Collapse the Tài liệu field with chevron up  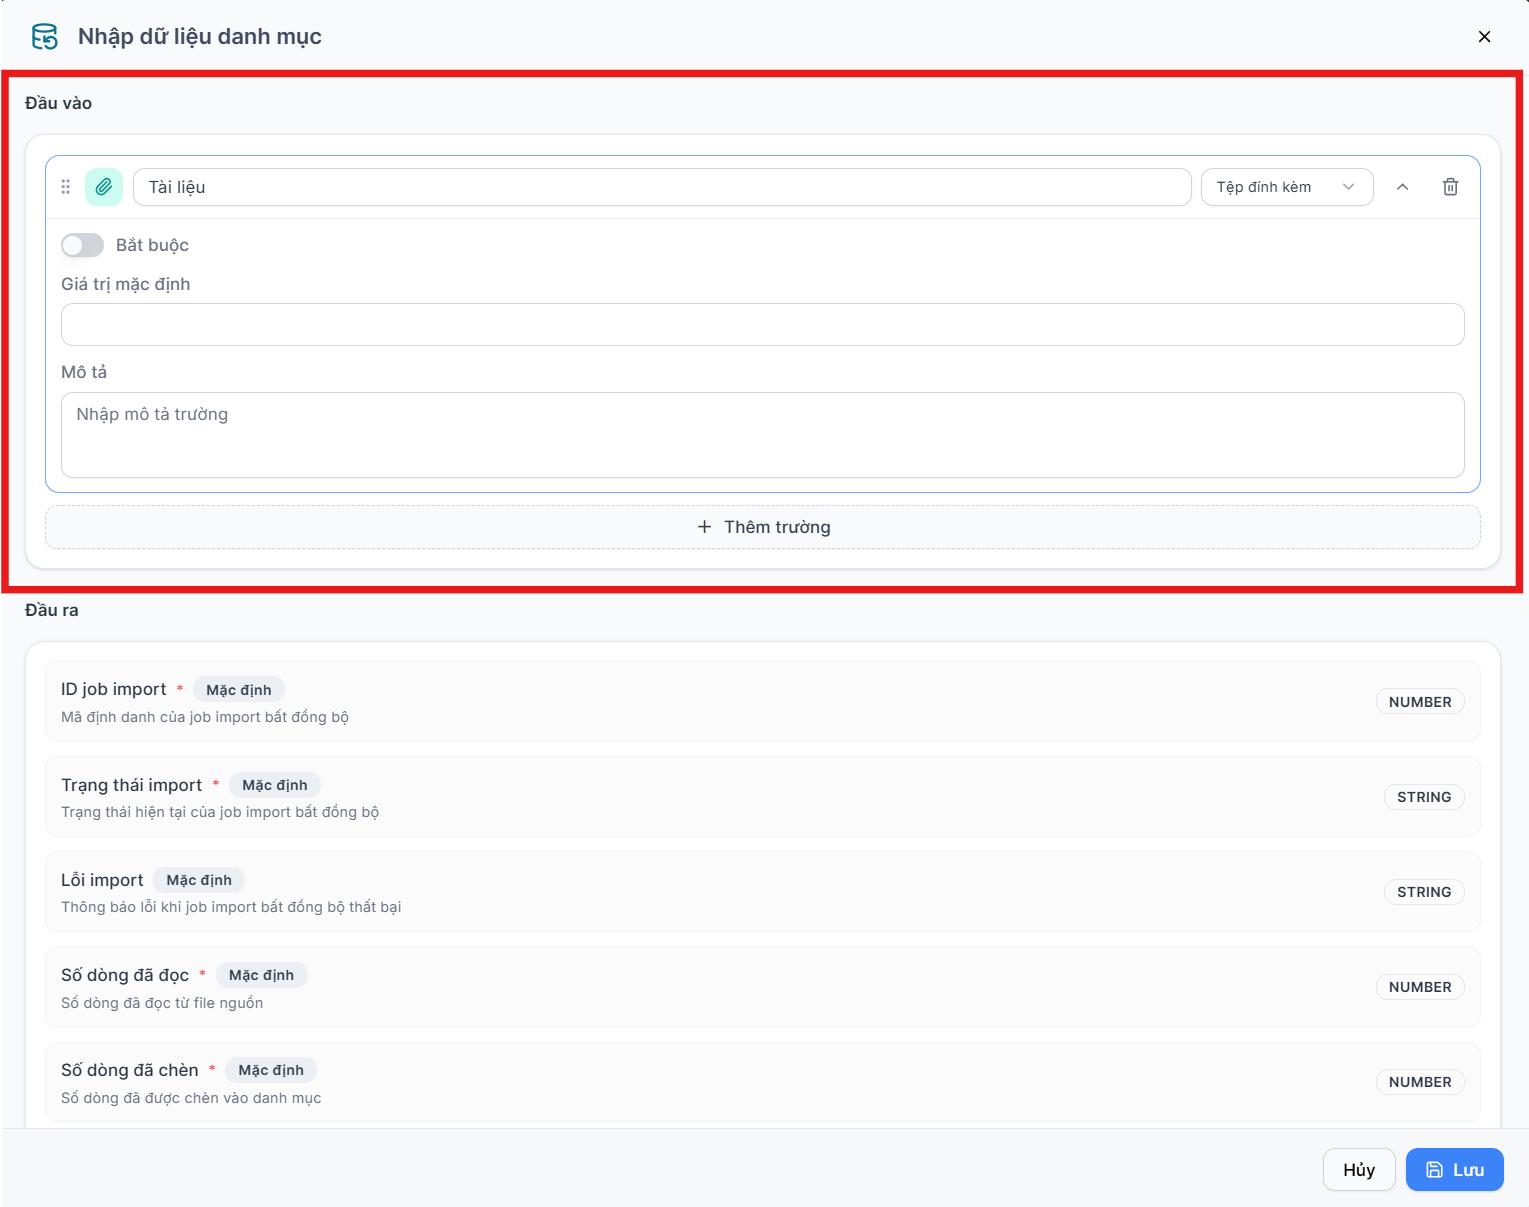1402,187
